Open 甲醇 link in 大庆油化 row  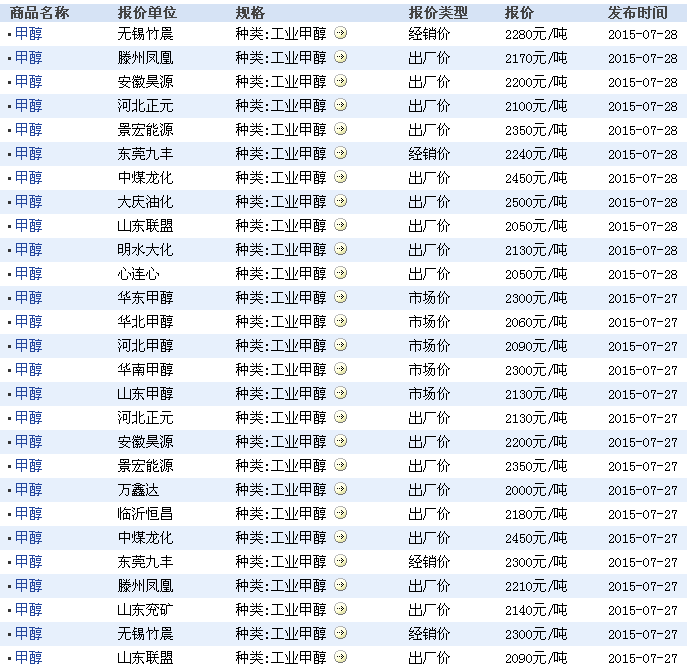28,202
